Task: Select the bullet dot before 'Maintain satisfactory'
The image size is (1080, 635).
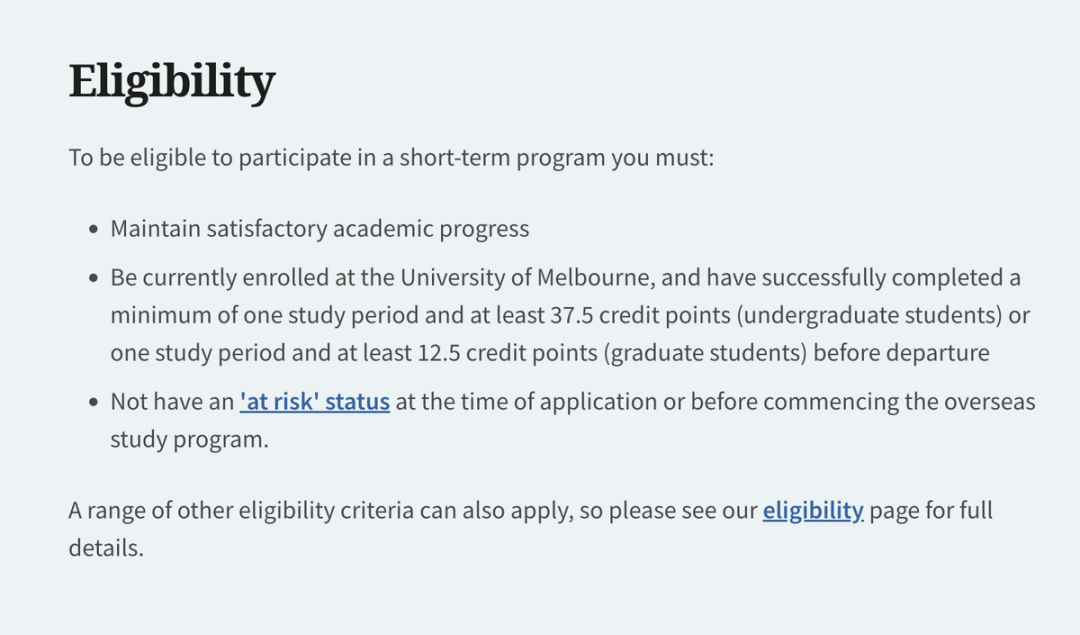Action: tap(94, 229)
